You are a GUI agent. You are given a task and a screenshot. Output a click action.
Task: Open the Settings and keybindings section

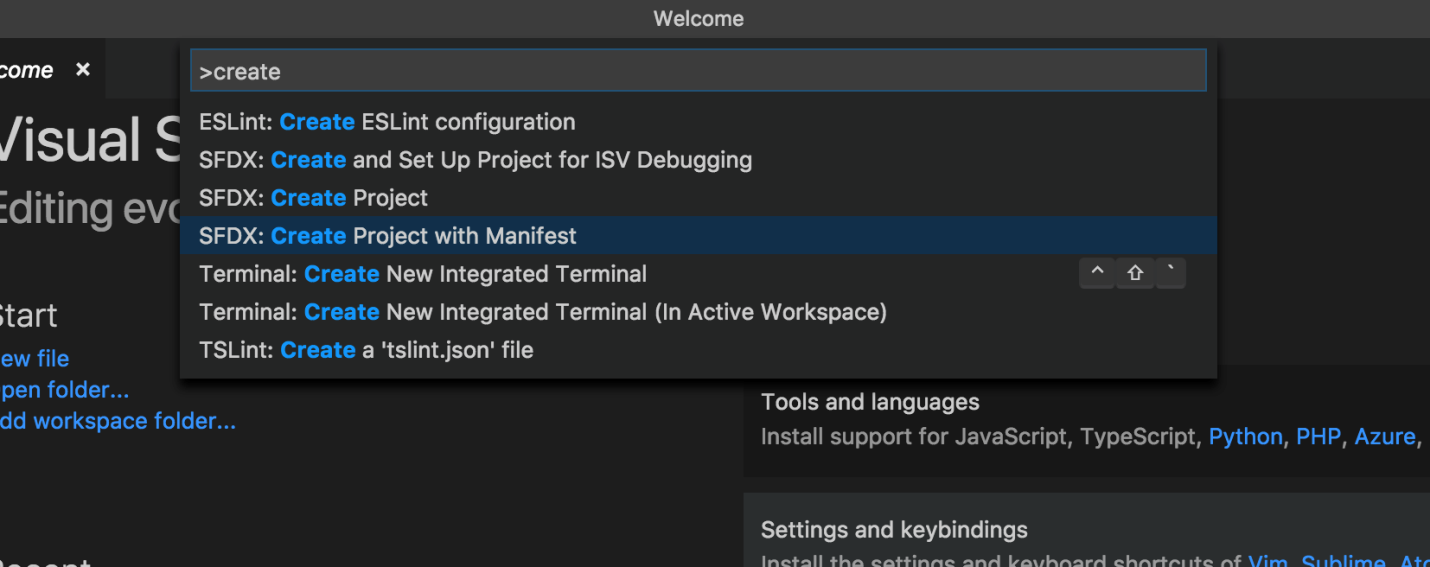tap(894, 530)
